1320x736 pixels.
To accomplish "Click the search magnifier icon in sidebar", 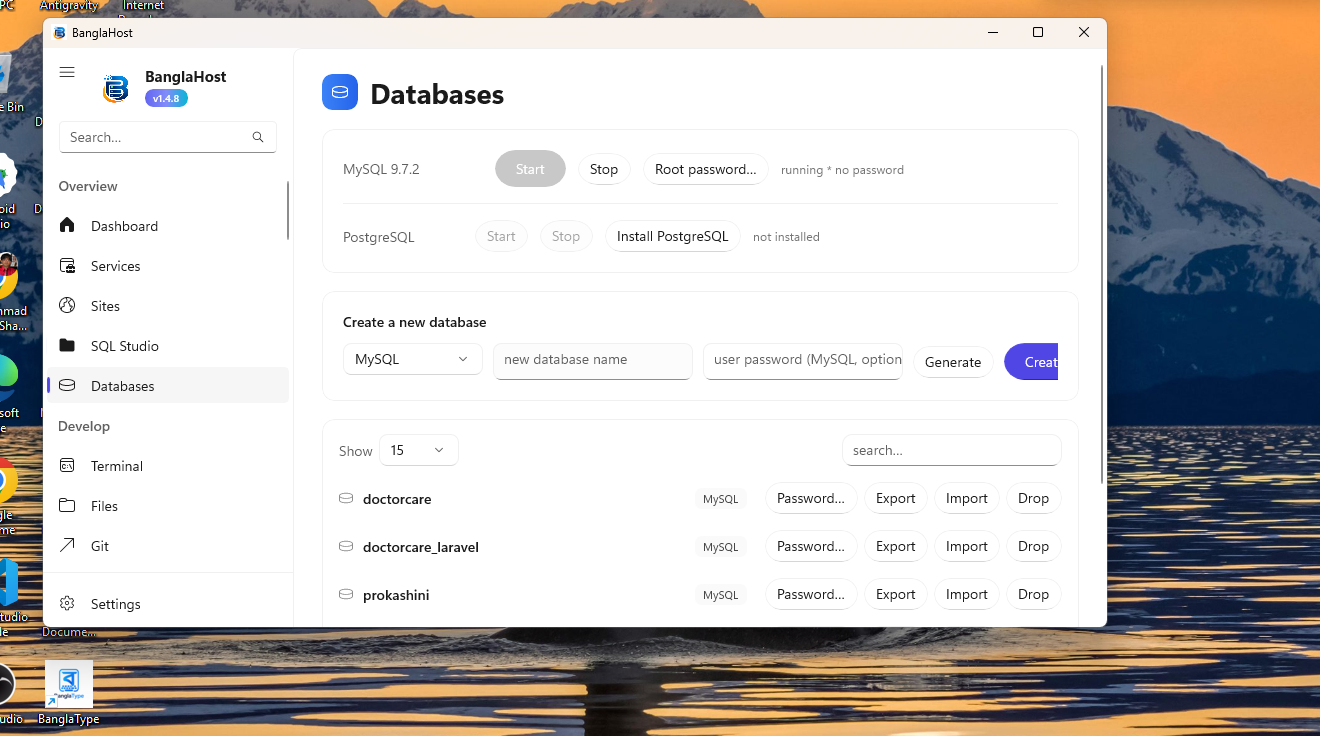I will click(x=258, y=137).
